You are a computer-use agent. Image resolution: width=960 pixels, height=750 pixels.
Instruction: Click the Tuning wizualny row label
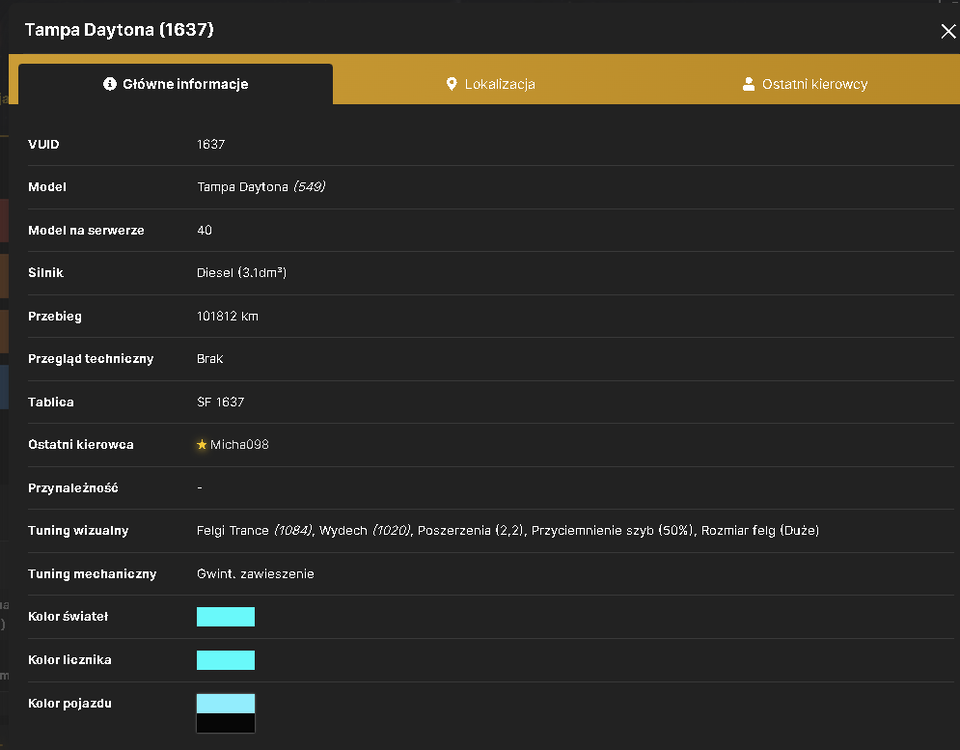pyautogui.click(x=78, y=531)
